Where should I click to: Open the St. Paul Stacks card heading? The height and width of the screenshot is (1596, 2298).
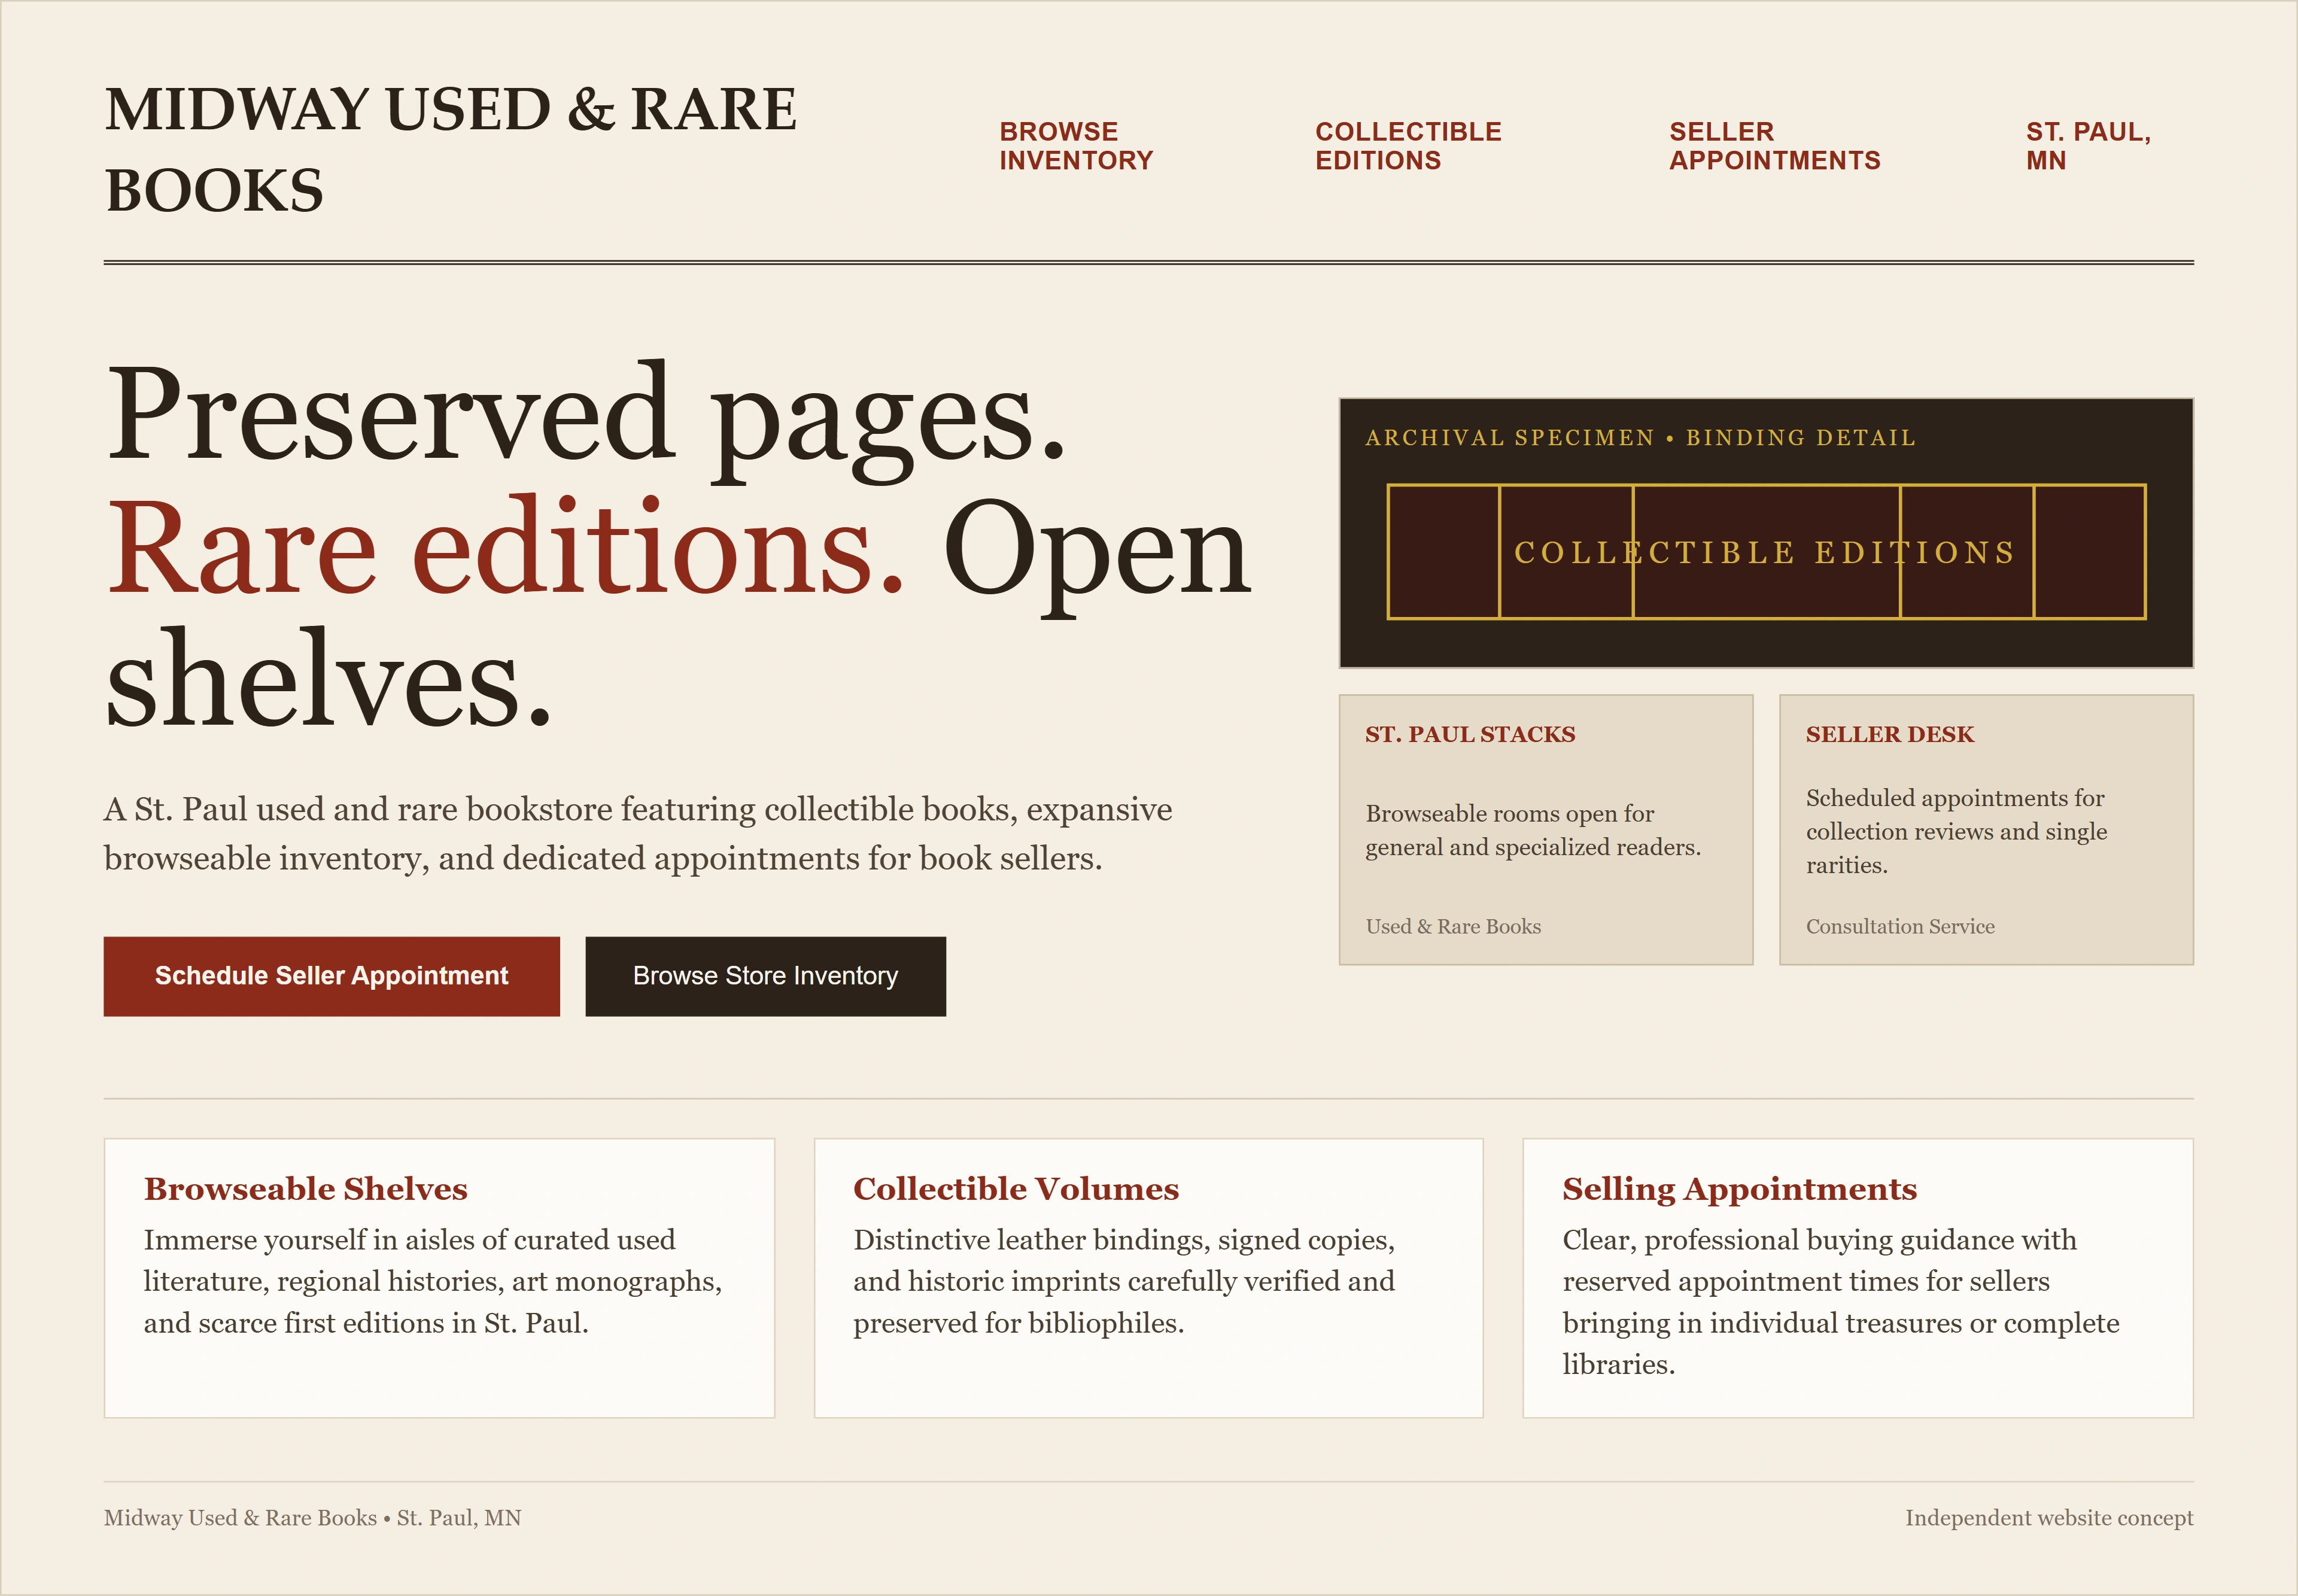click(x=1470, y=734)
